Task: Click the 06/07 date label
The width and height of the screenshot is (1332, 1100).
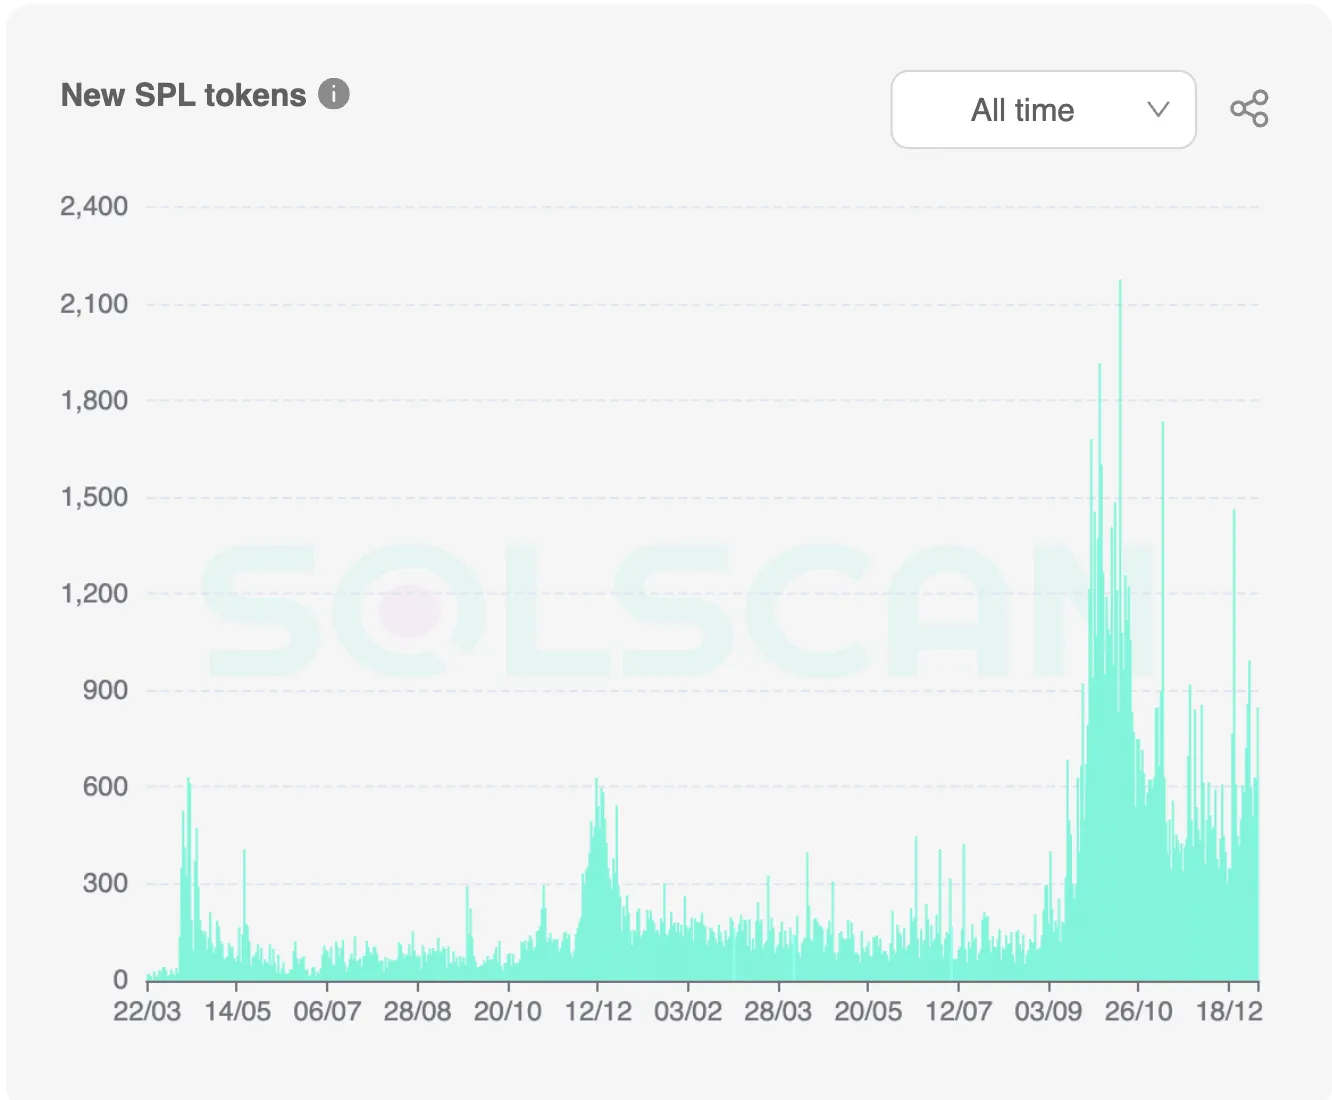Action: (x=327, y=1011)
